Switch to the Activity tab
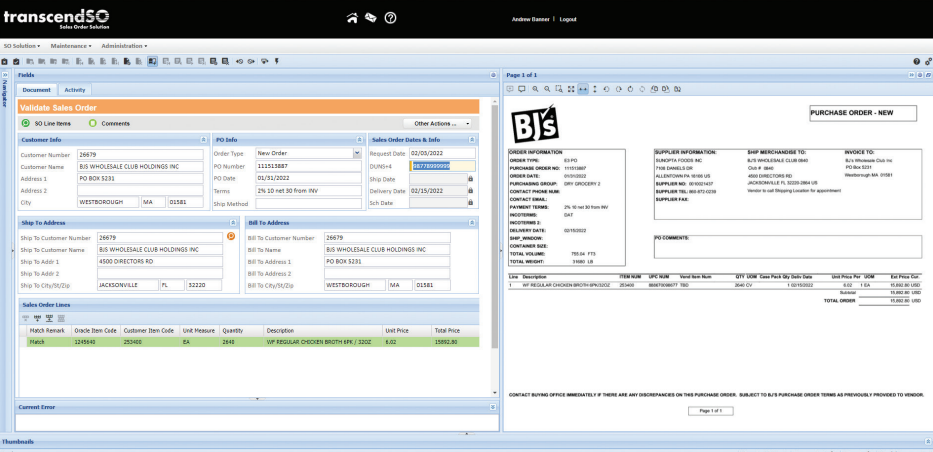The width and height of the screenshot is (933, 452). (75, 90)
